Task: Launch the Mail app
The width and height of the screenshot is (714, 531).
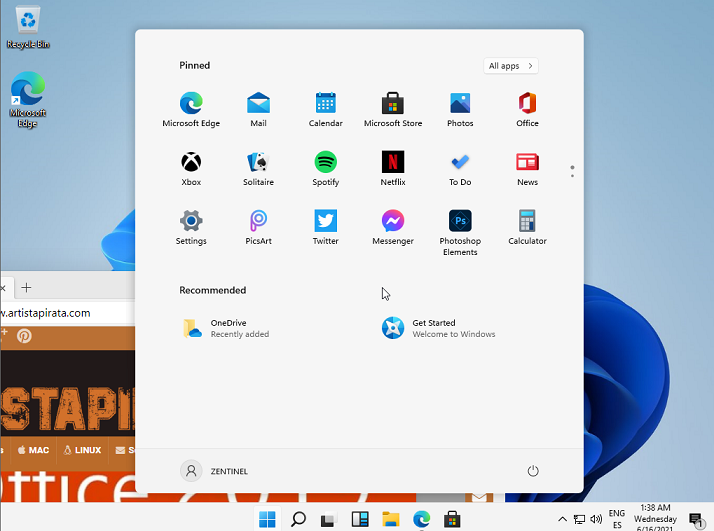Action: pyautogui.click(x=258, y=109)
